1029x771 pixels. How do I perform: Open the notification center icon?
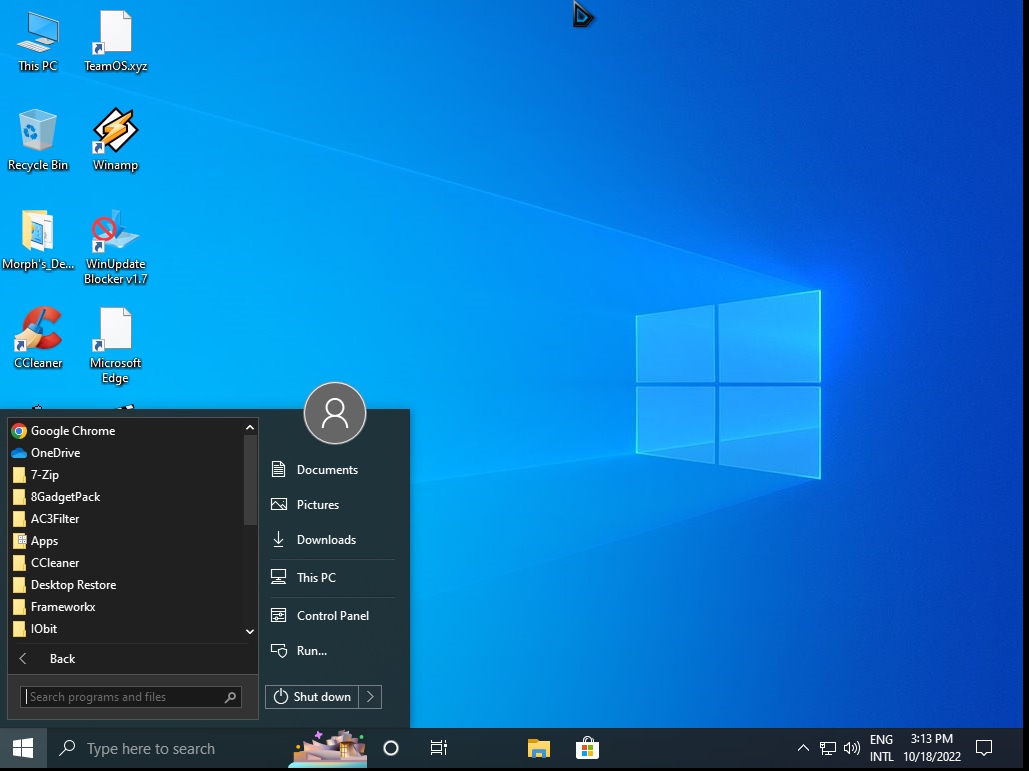tap(984, 748)
